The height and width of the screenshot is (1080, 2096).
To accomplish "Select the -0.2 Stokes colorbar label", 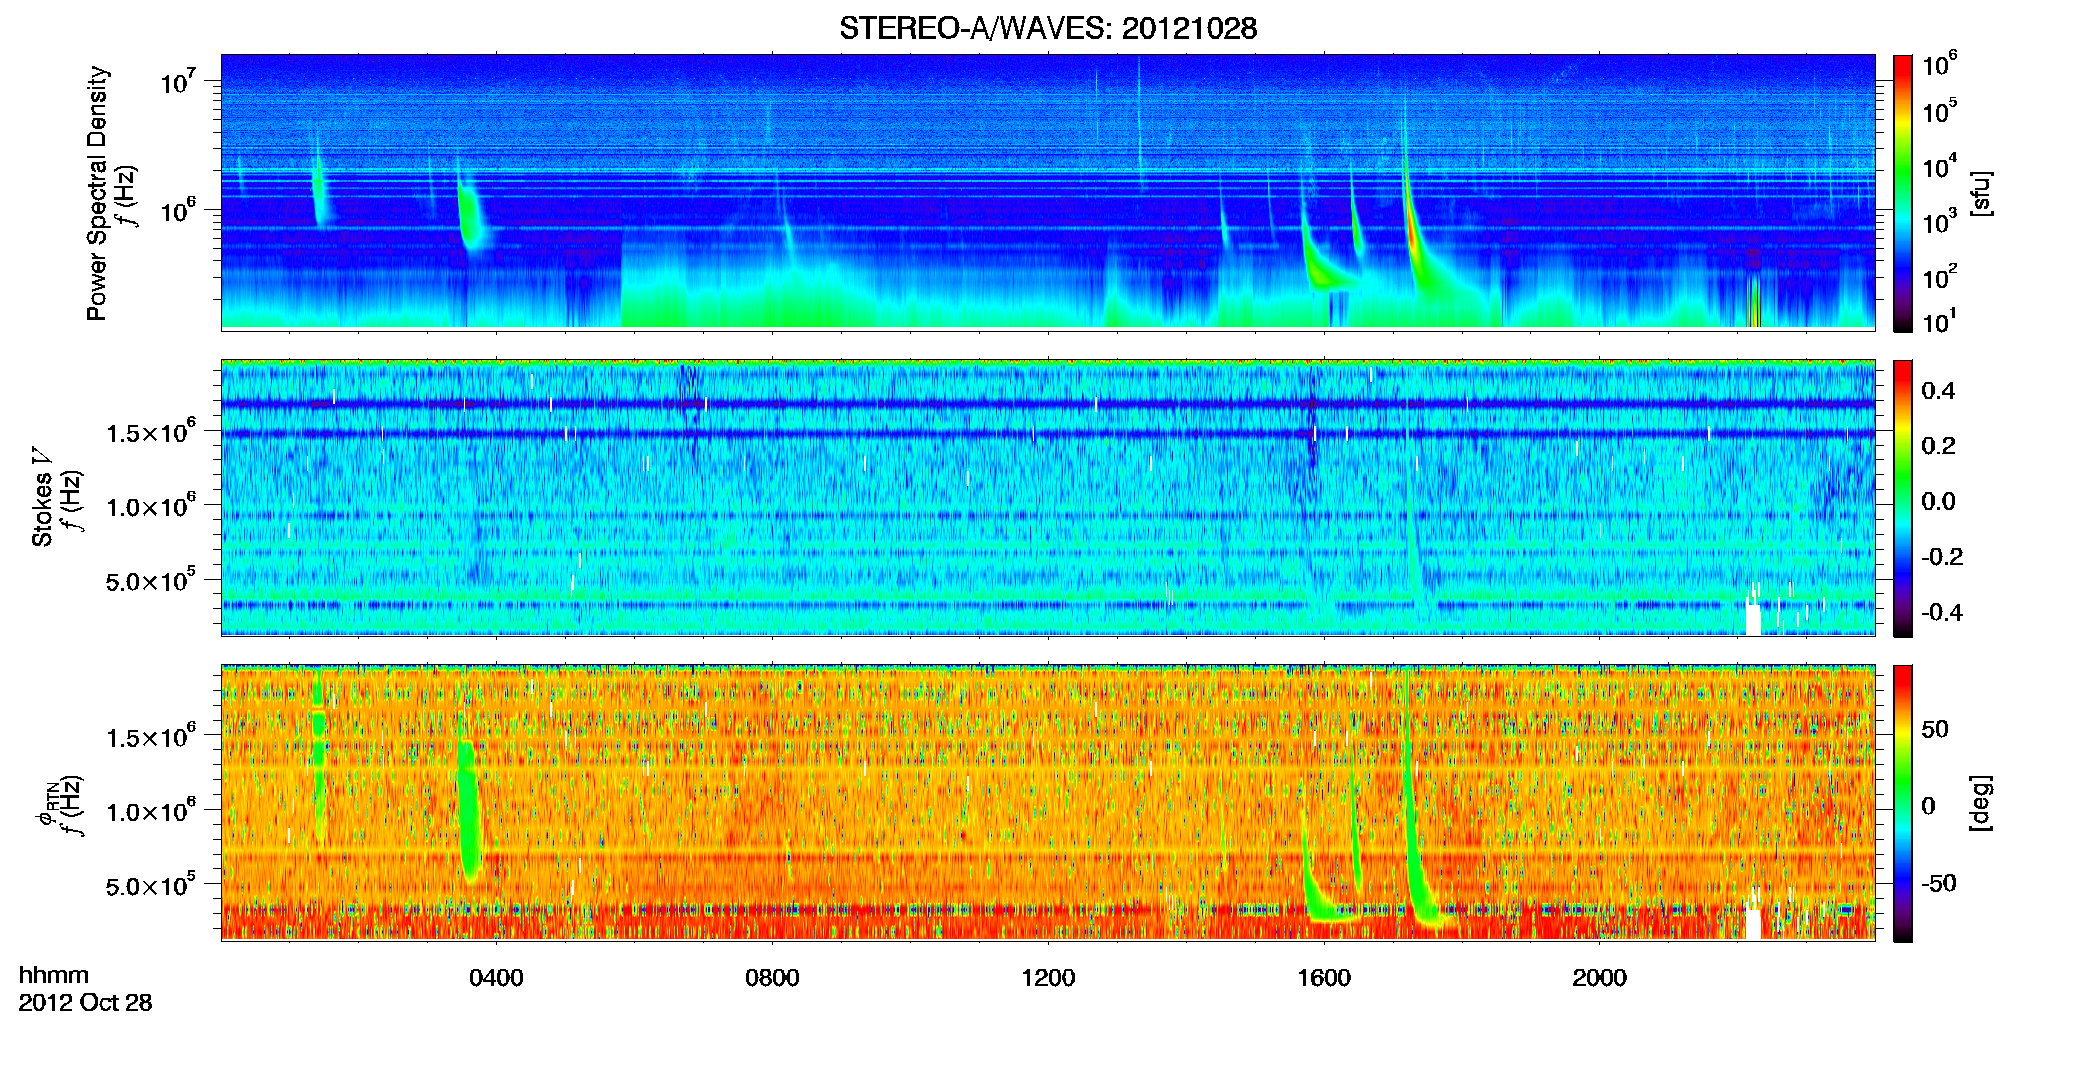I will tap(1942, 557).
